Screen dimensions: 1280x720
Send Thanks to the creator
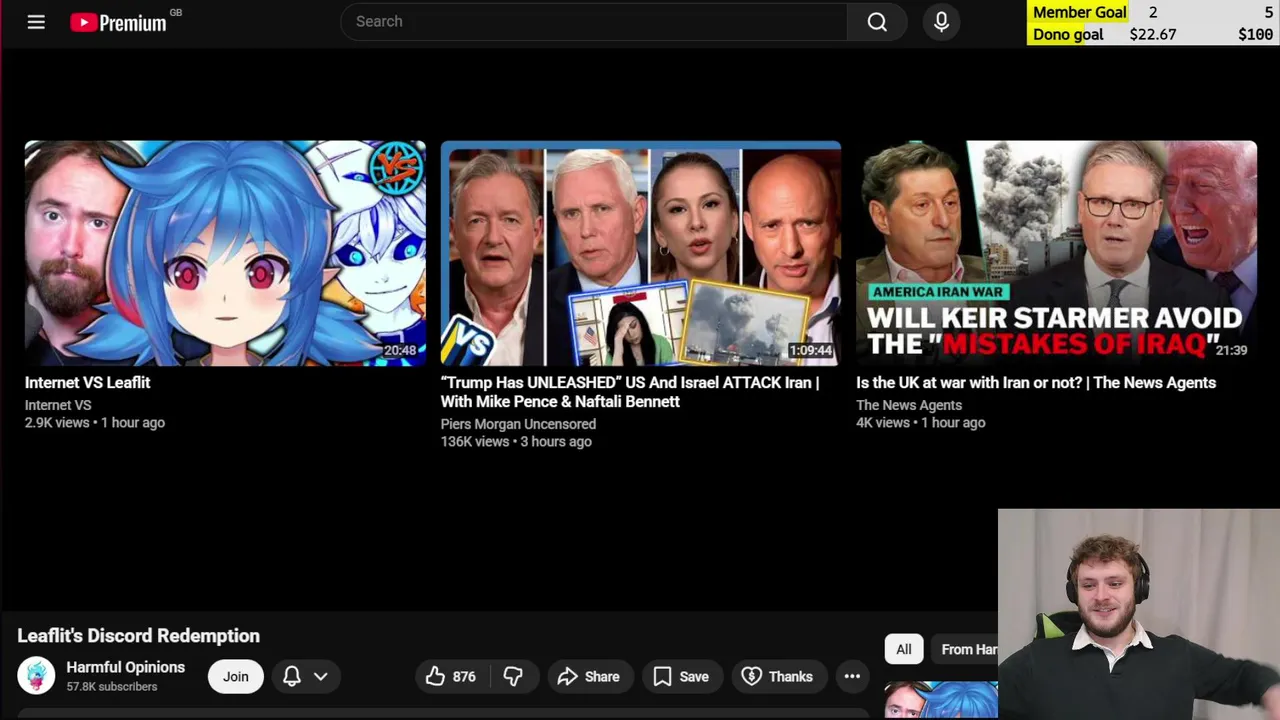(778, 677)
